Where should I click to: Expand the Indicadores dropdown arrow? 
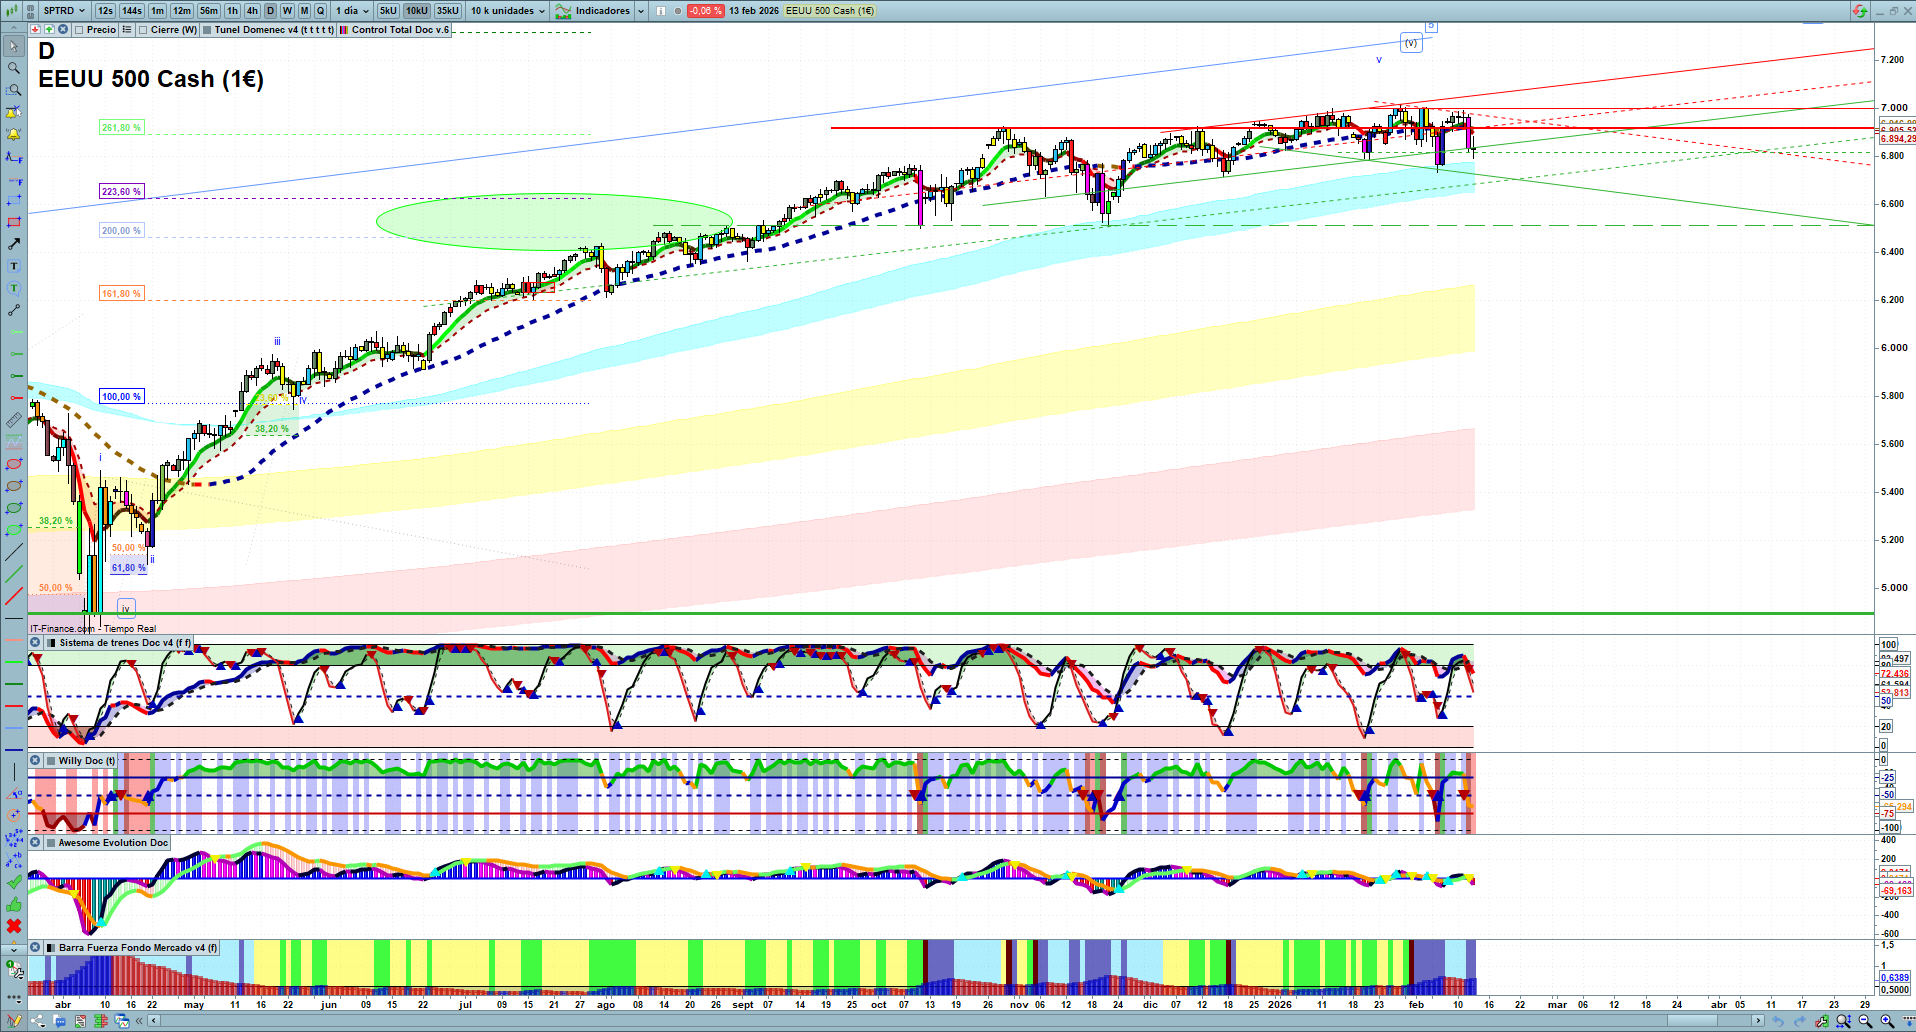640,11
